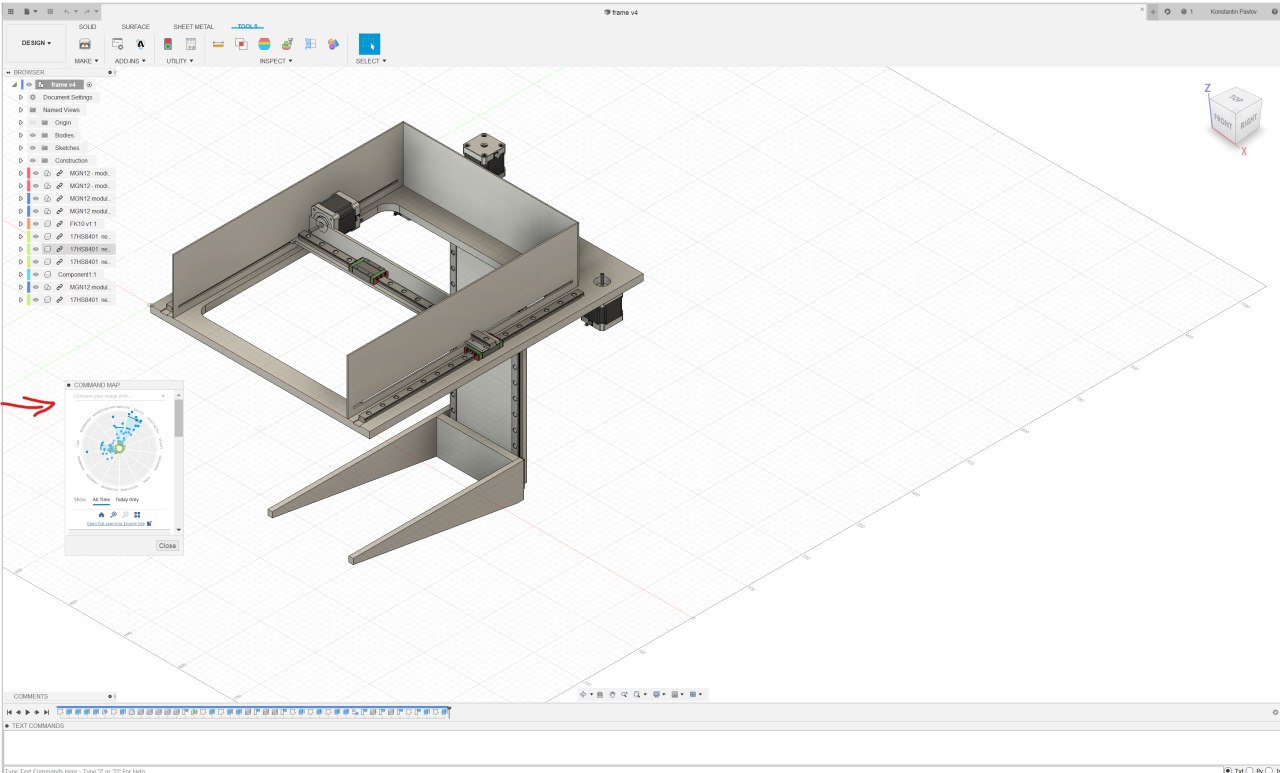Toggle visibility of frame v4 root

29,85
